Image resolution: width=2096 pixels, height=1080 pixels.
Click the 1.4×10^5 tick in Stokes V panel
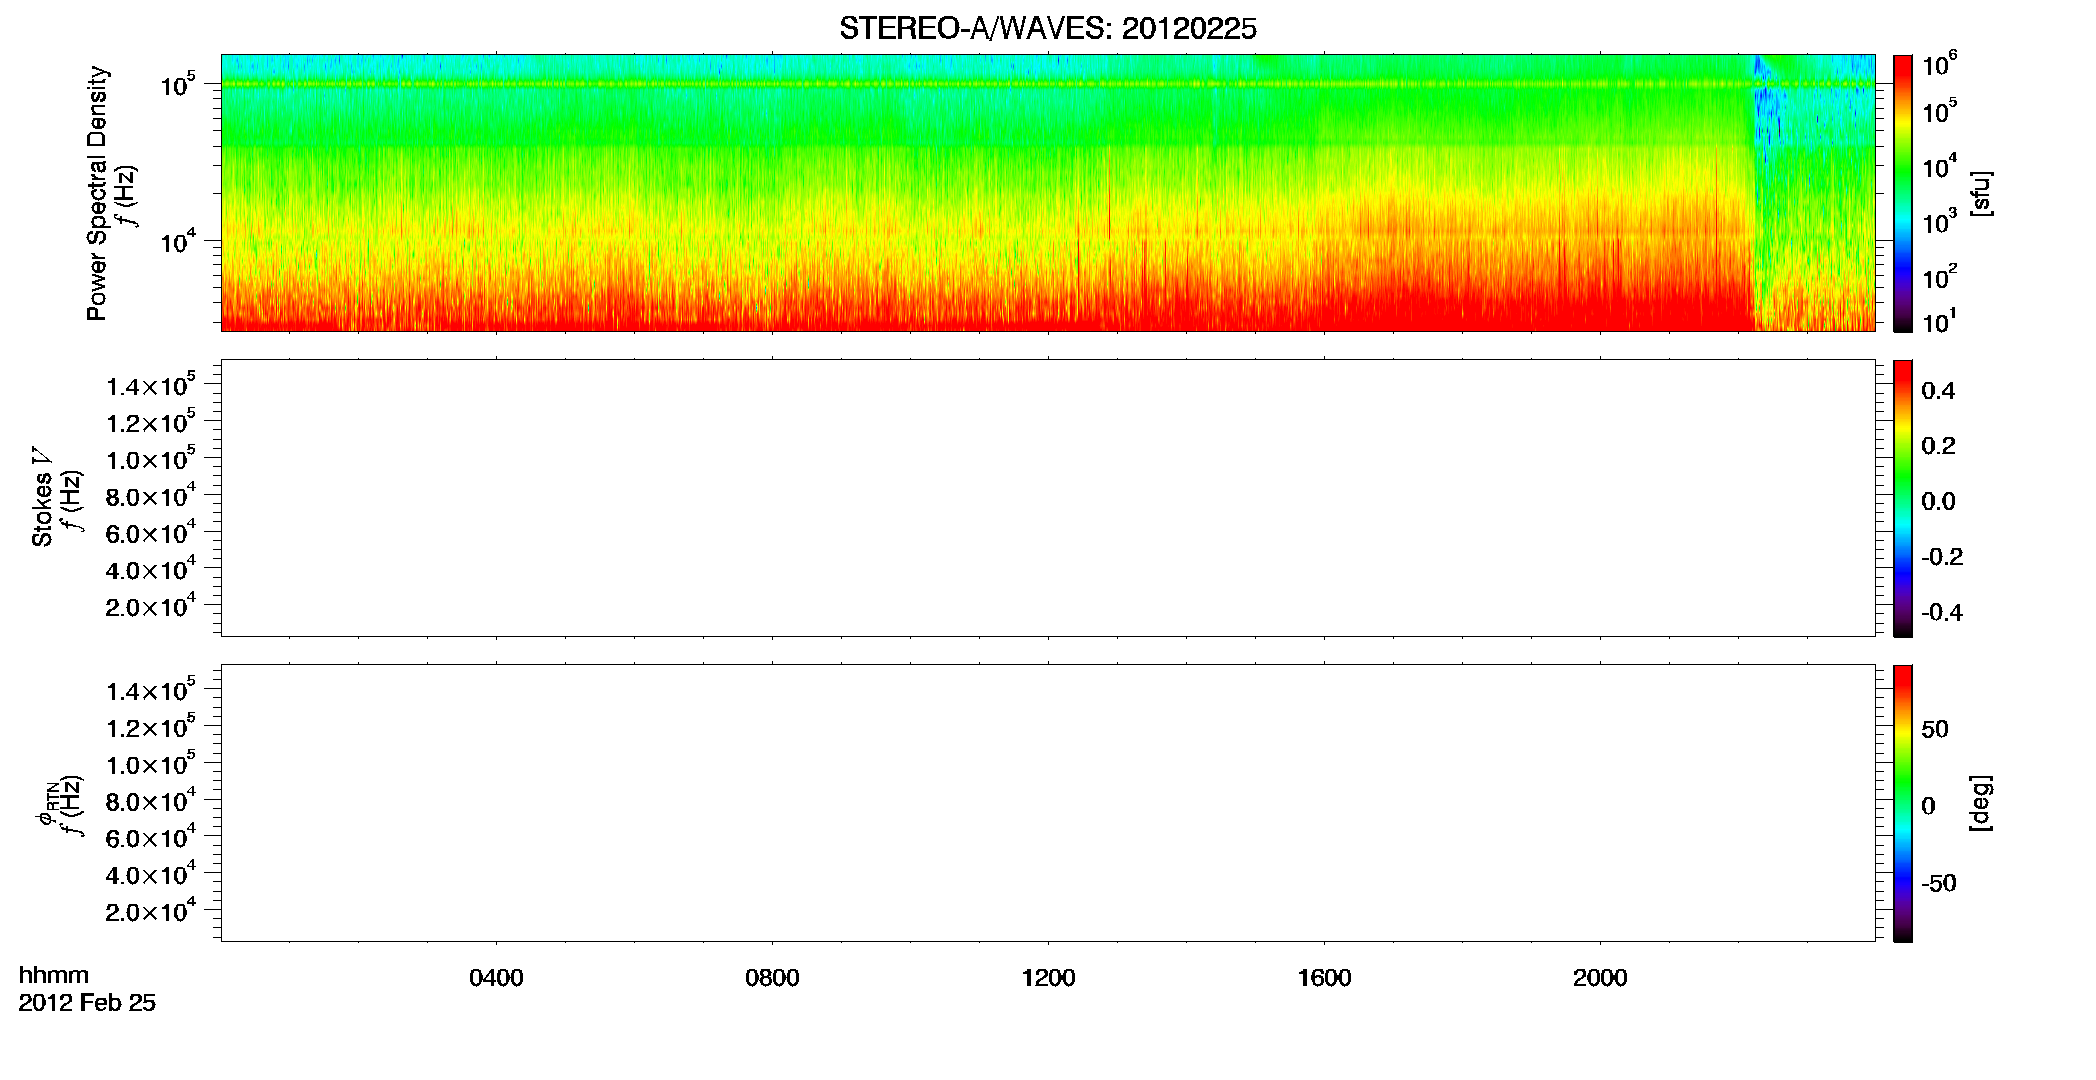[150, 384]
